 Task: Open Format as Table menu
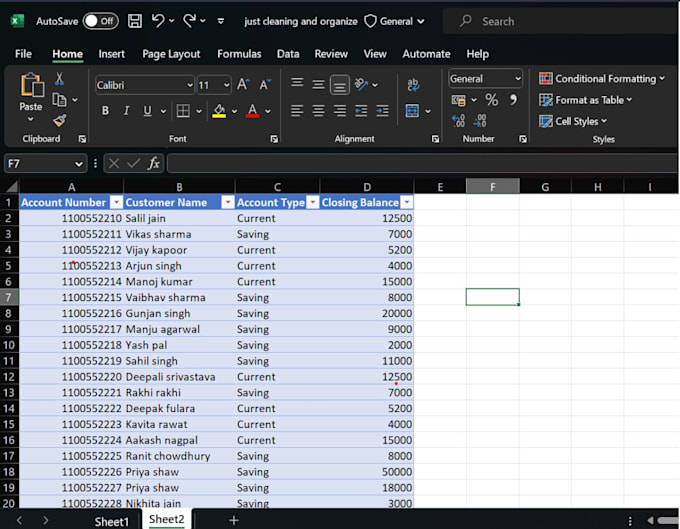pyautogui.click(x=585, y=100)
